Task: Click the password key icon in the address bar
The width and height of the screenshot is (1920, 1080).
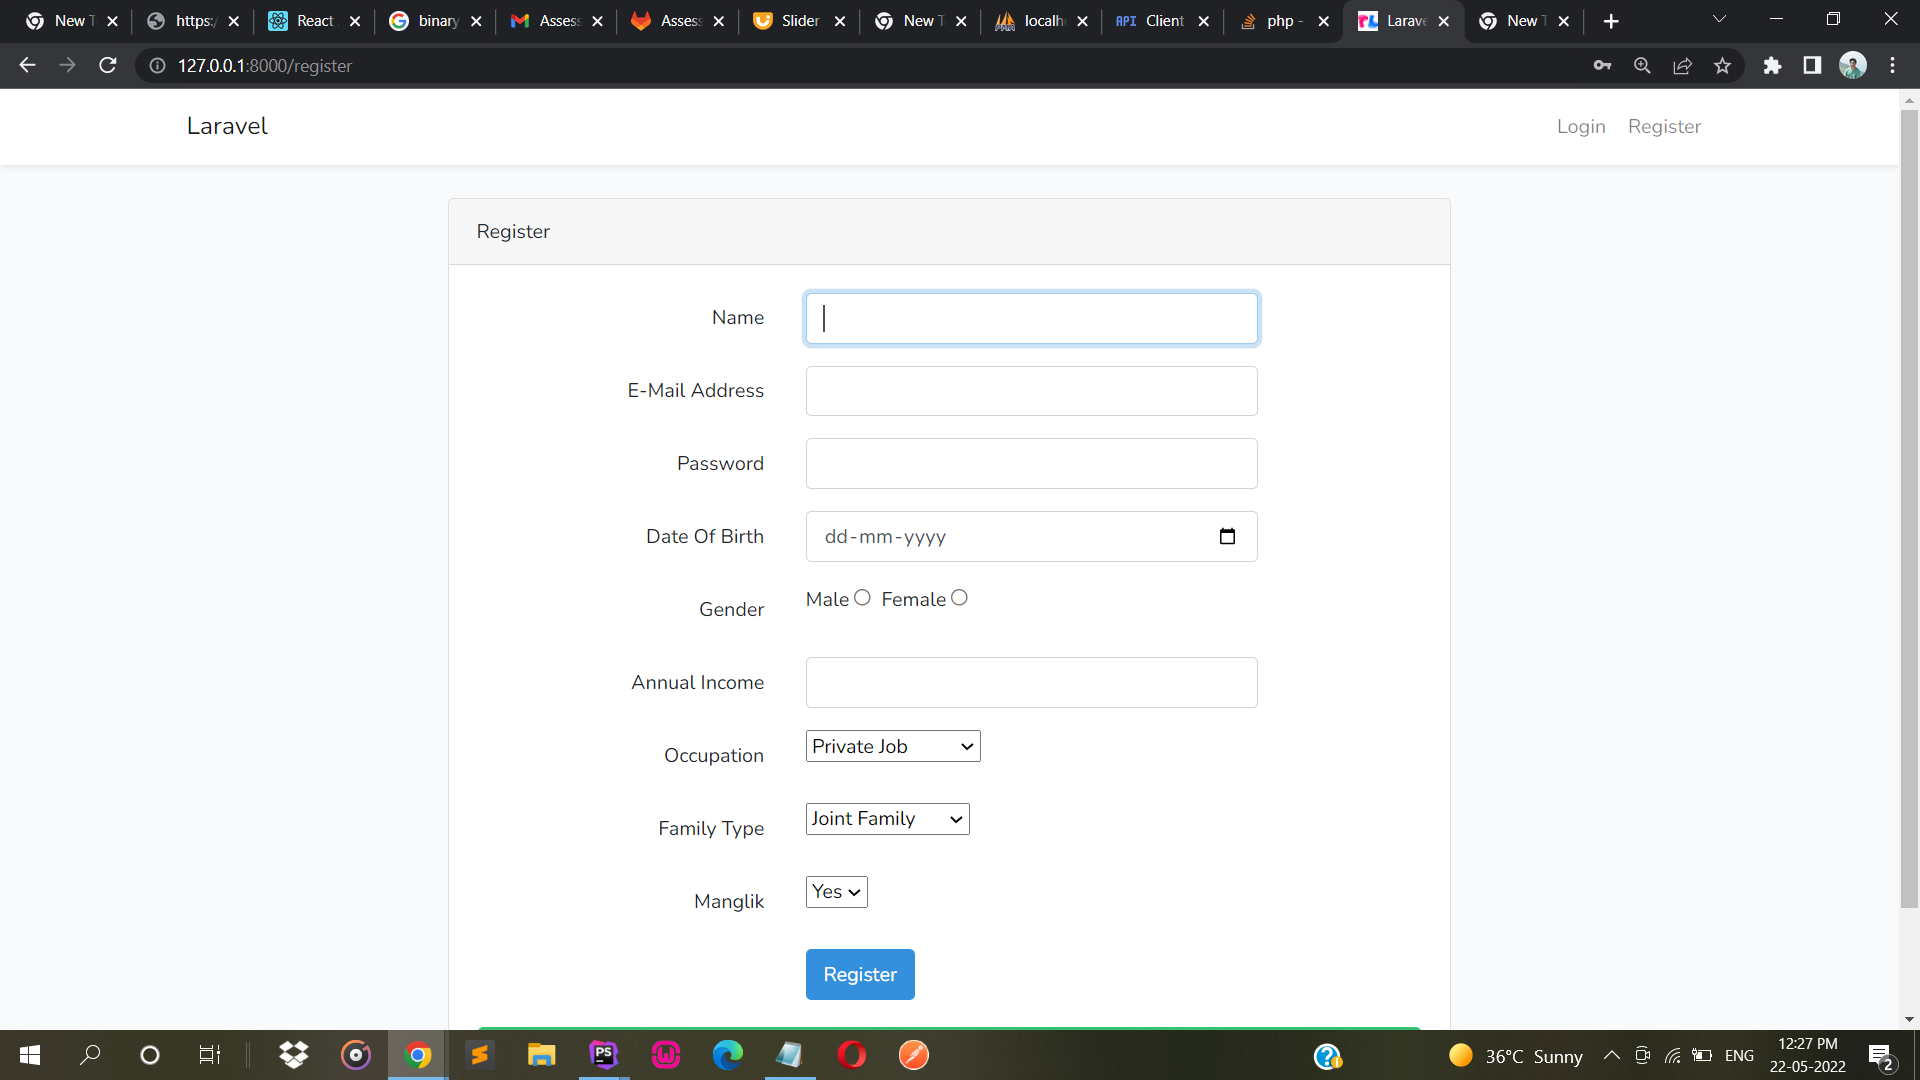Action: click(1602, 66)
